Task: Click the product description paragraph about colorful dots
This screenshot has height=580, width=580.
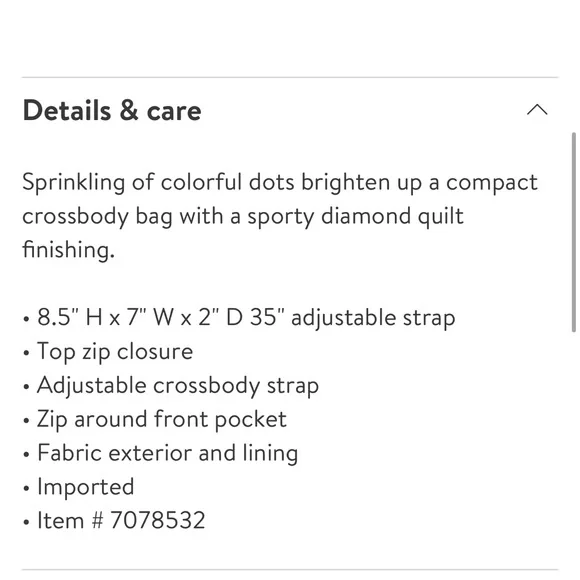Action: [280, 216]
